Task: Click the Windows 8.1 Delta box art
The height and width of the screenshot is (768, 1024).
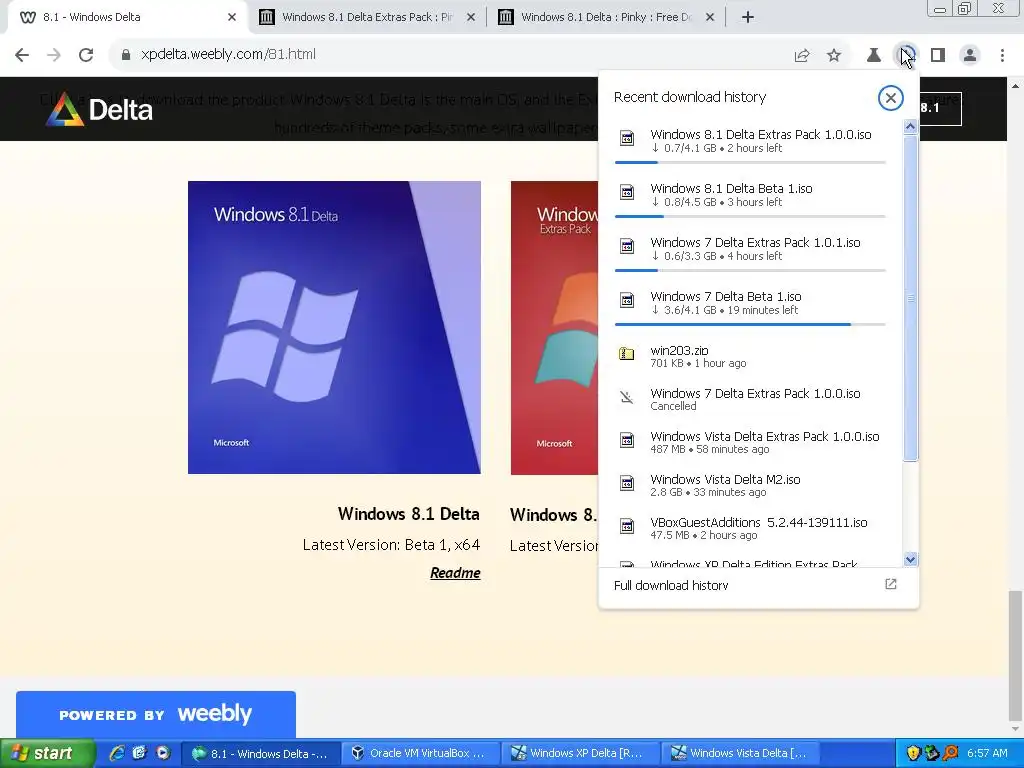Action: tap(334, 327)
